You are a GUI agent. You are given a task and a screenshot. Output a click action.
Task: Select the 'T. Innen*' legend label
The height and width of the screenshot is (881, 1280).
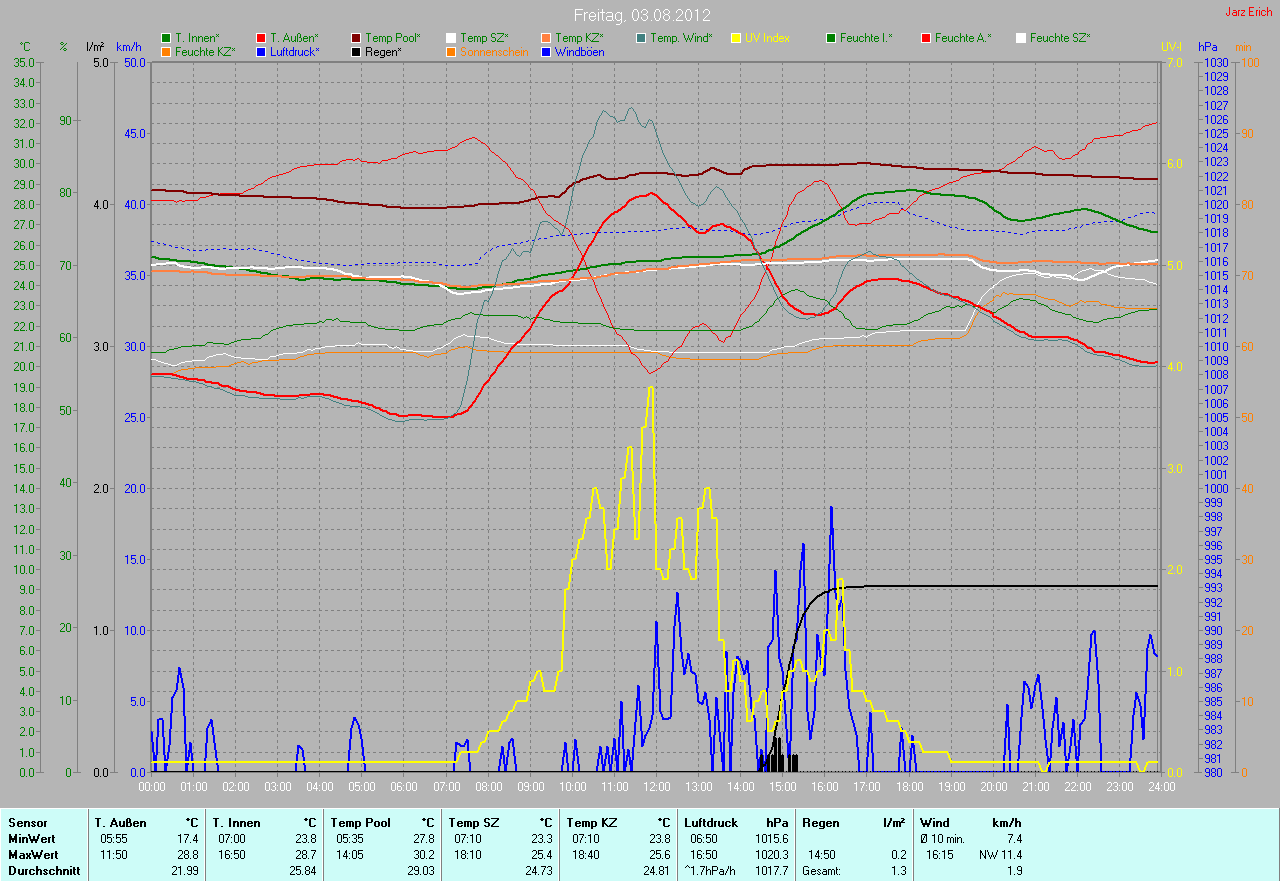tap(197, 38)
